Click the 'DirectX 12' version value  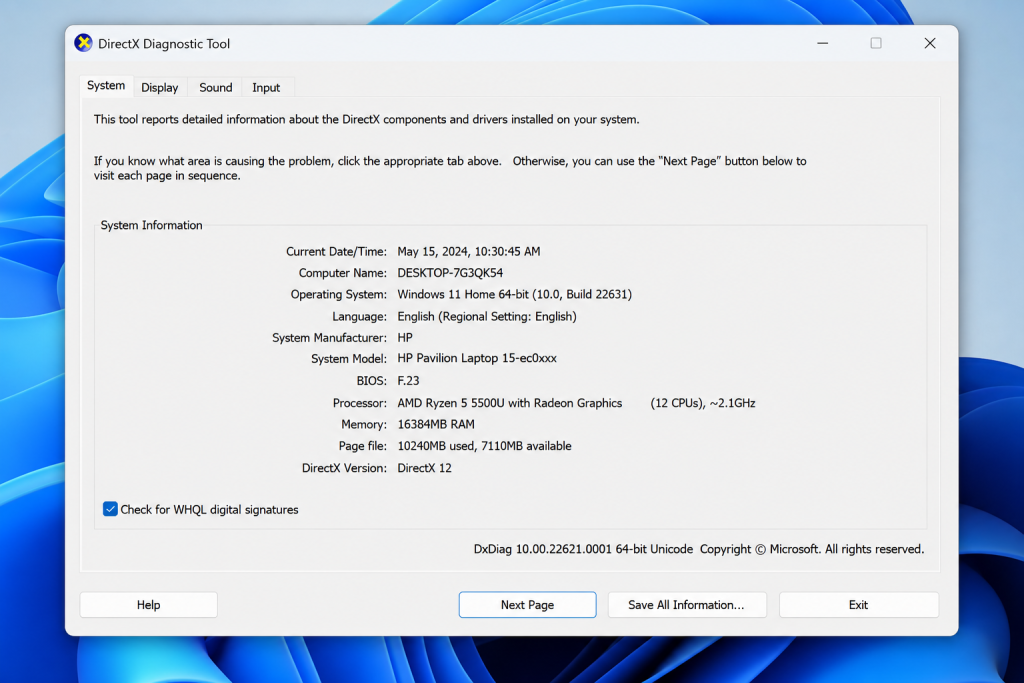coord(424,468)
